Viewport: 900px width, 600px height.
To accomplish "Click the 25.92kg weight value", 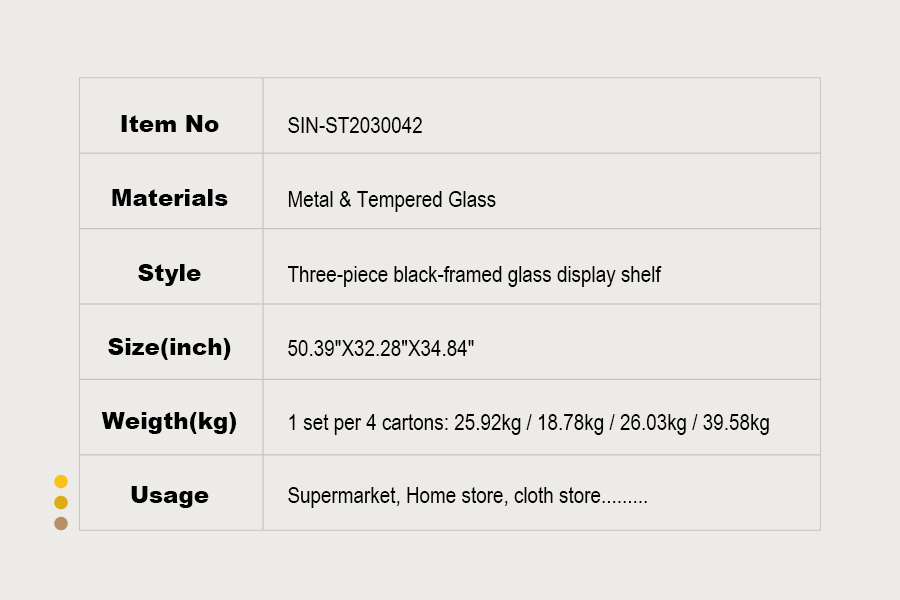I will (487, 423).
